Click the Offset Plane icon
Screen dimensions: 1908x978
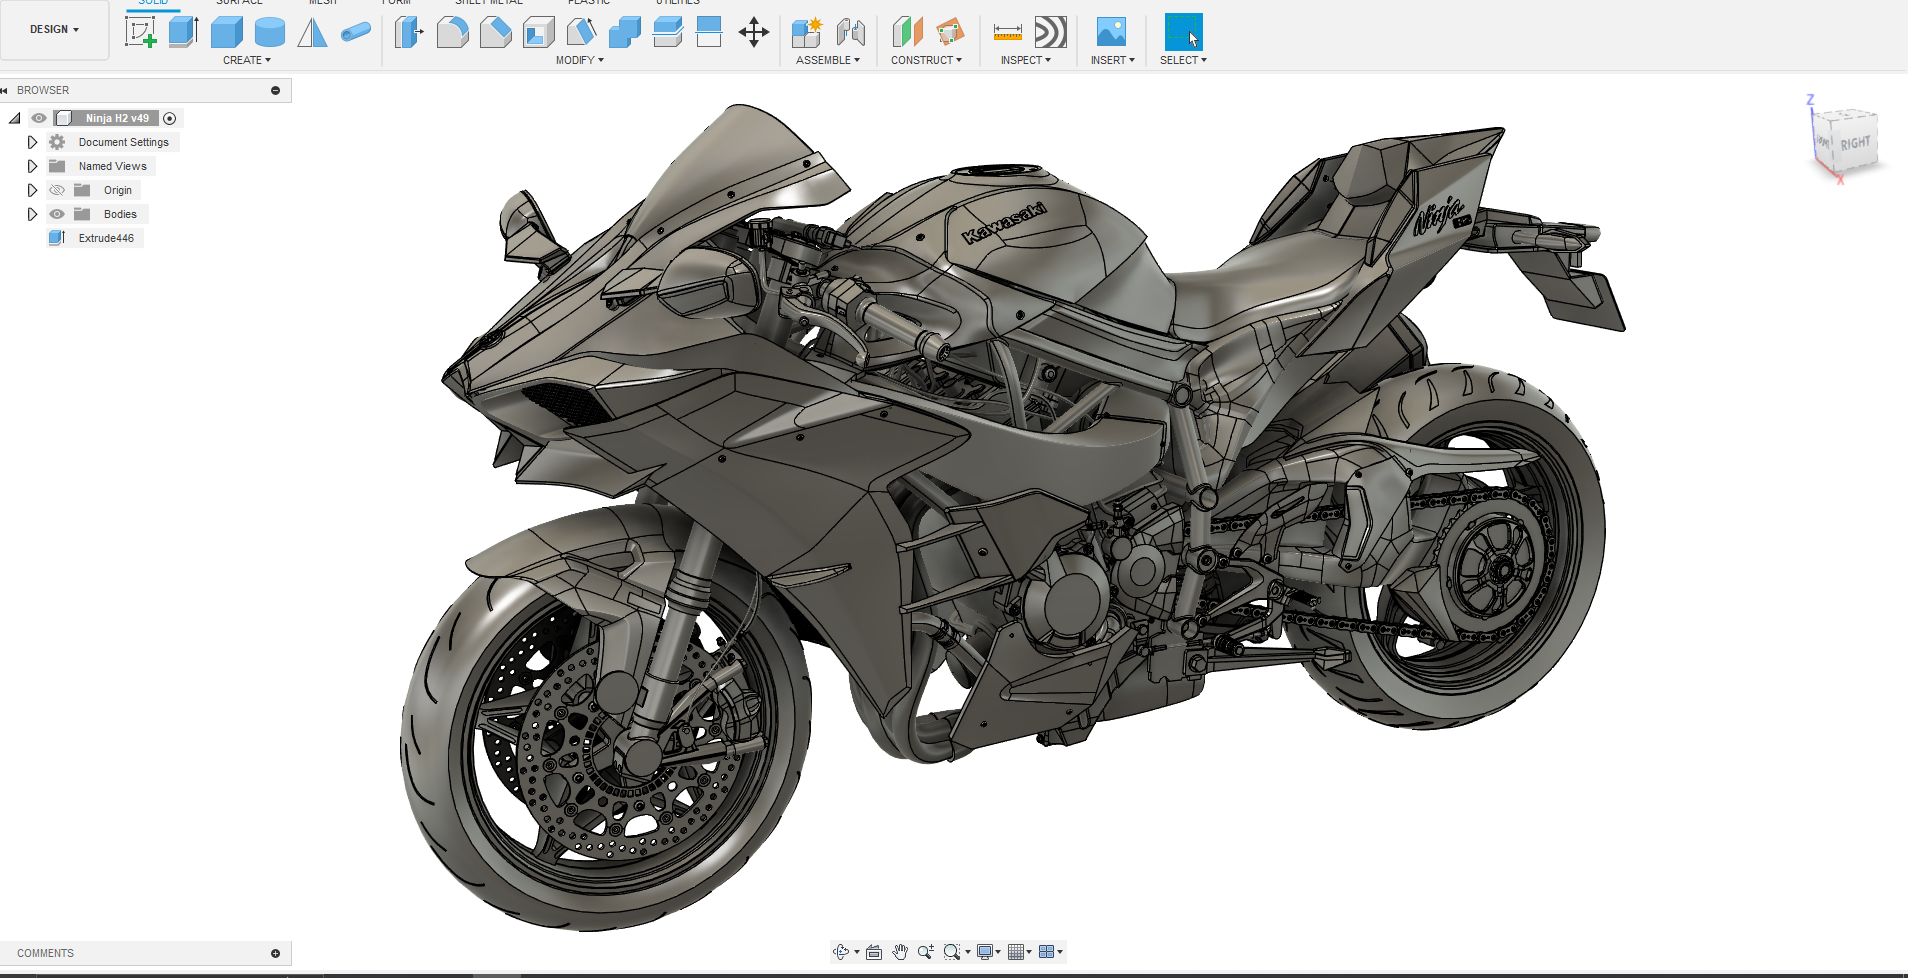[x=908, y=32]
